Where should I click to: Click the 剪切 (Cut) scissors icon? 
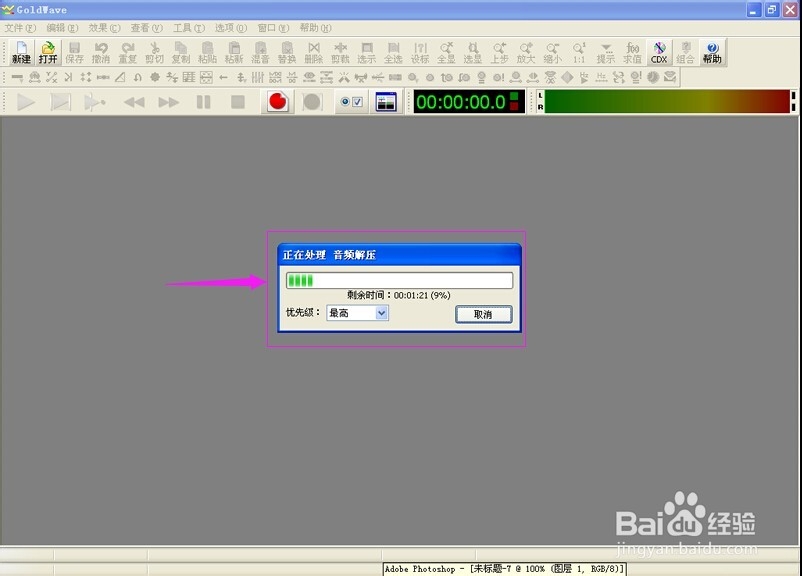154,53
